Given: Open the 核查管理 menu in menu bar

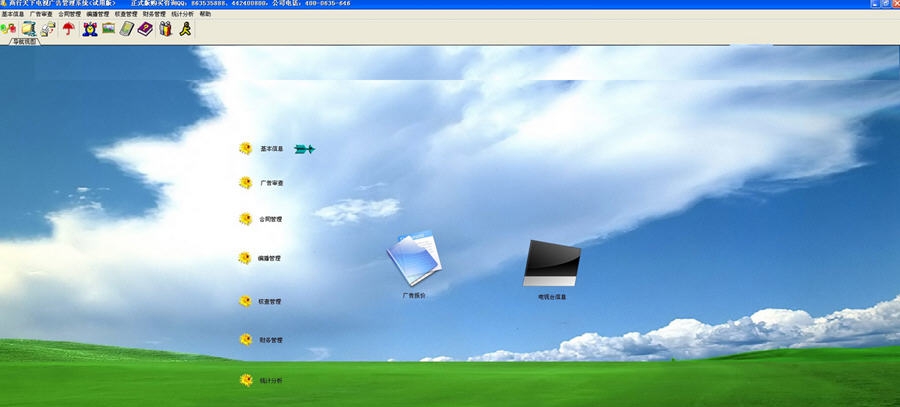Looking at the screenshot, I should pyautogui.click(x=126, y=14).
